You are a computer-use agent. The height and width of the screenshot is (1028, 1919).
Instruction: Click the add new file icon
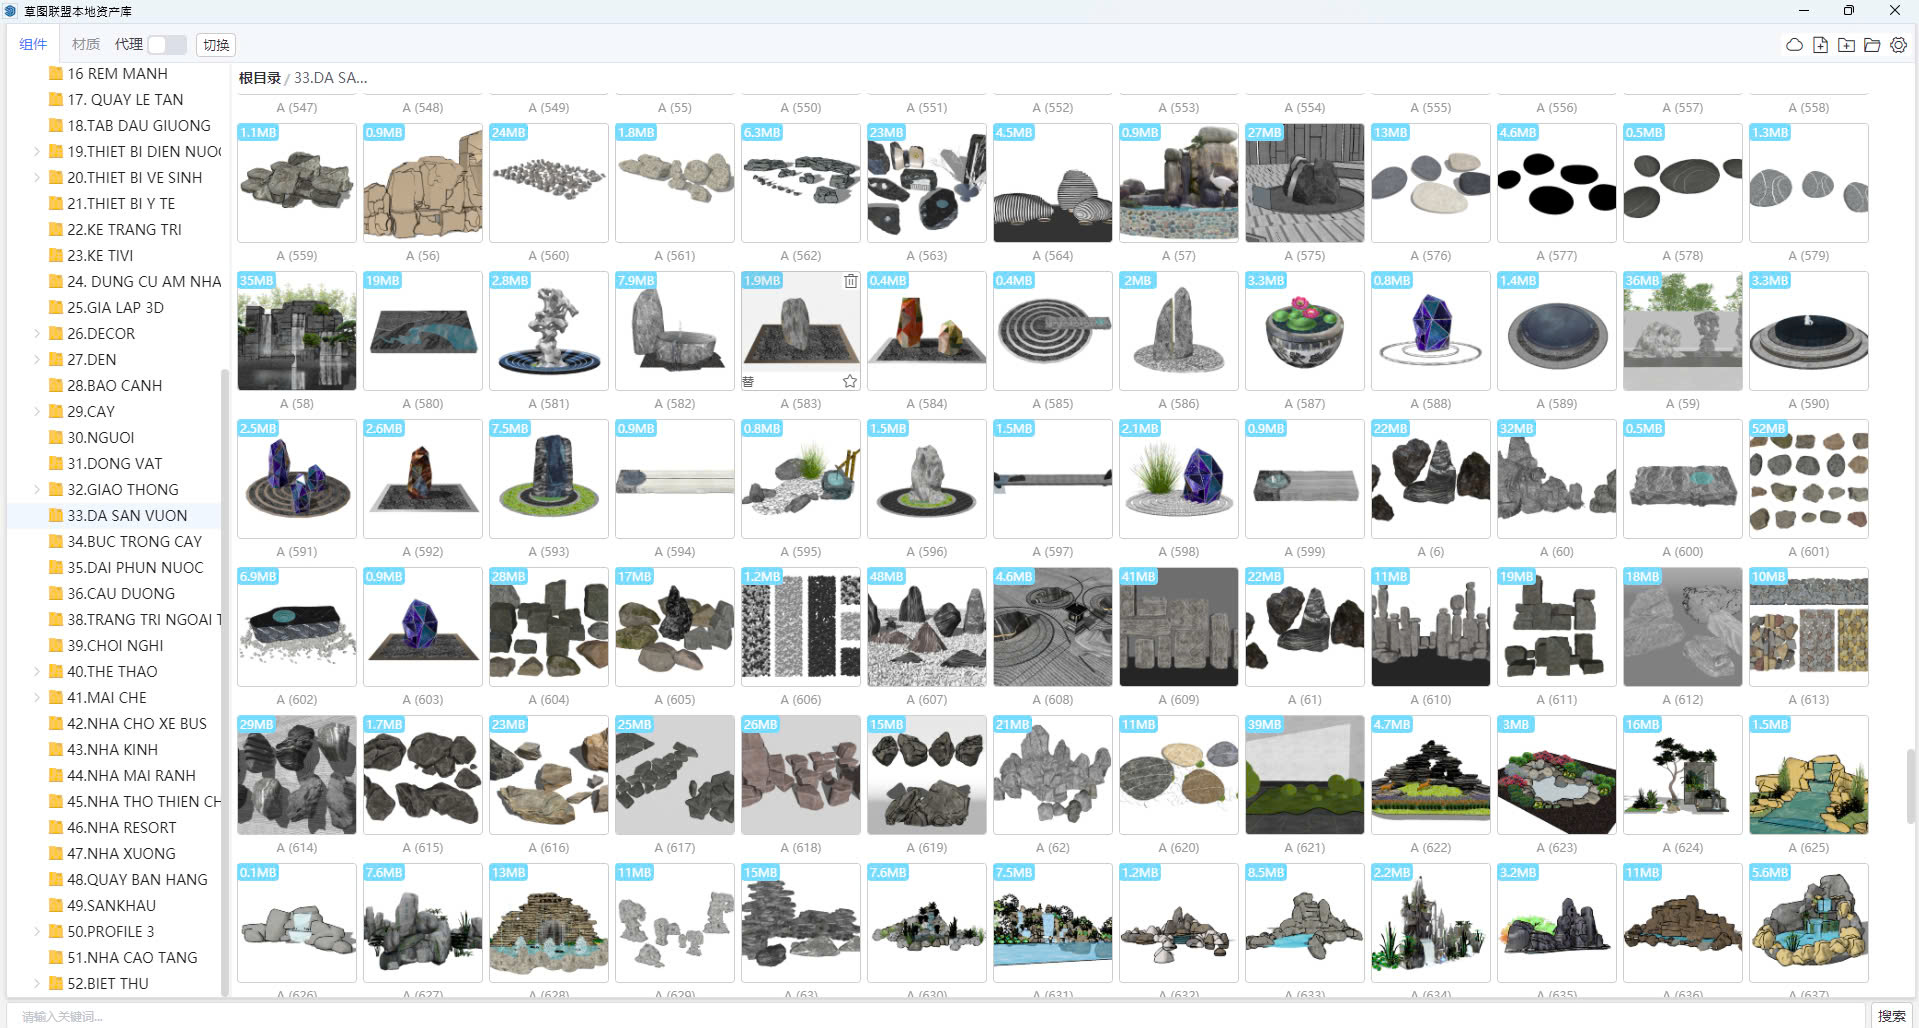click(x=1820, y=45)
